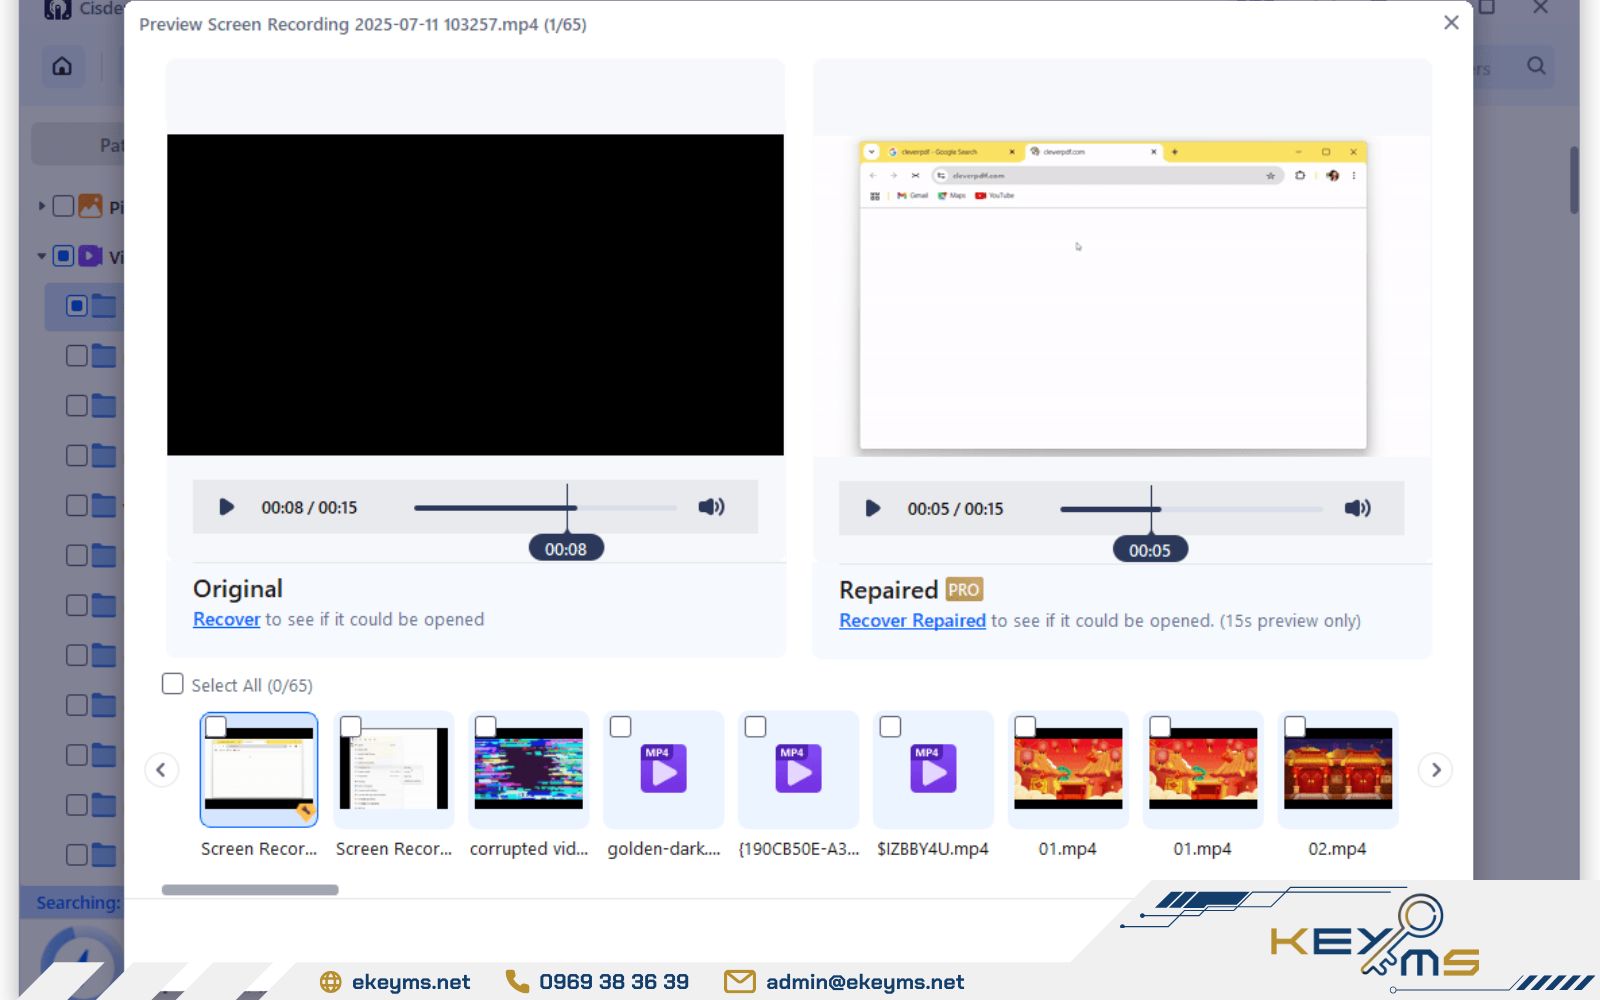Click the Recover link under Original

coord(226,619)
